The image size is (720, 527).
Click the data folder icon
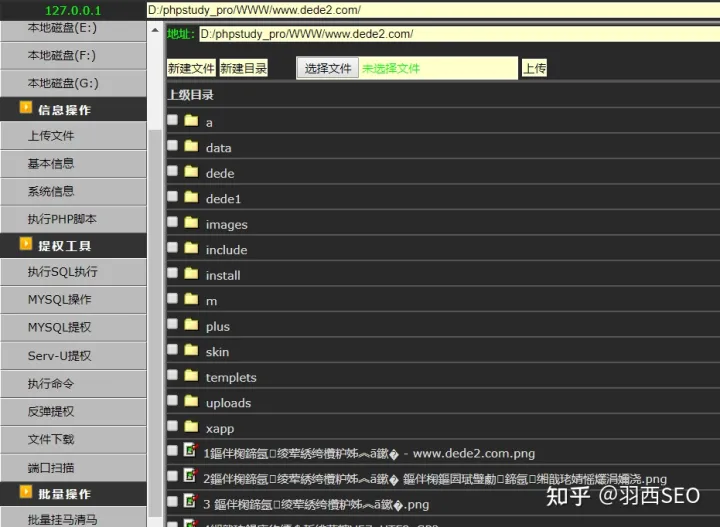pyautogui.click(x=191, y=146)
